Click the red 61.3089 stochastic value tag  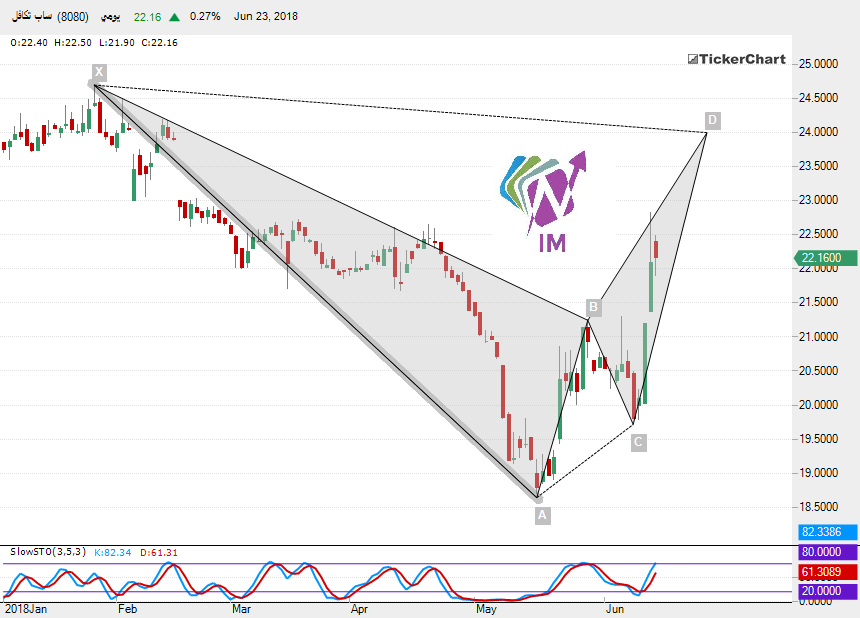(x=826, y=572)
